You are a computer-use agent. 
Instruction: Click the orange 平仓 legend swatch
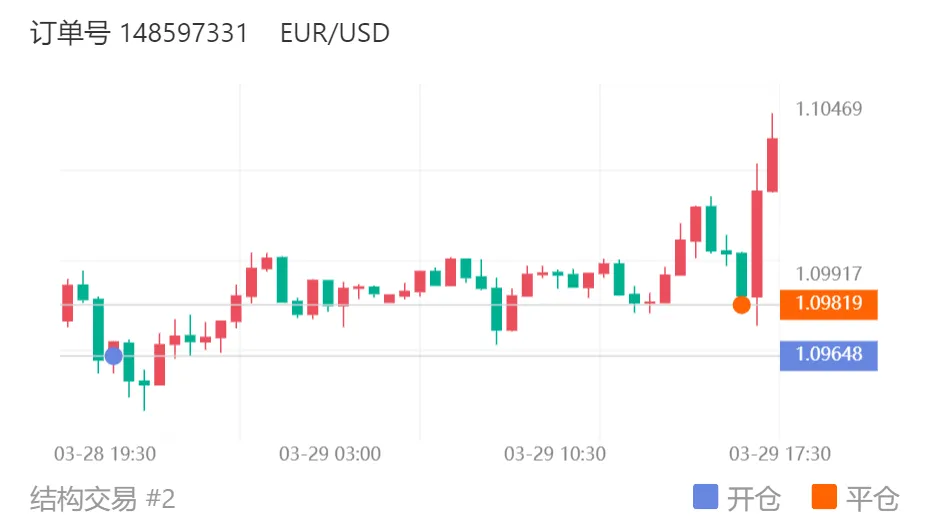coord(824,497)
